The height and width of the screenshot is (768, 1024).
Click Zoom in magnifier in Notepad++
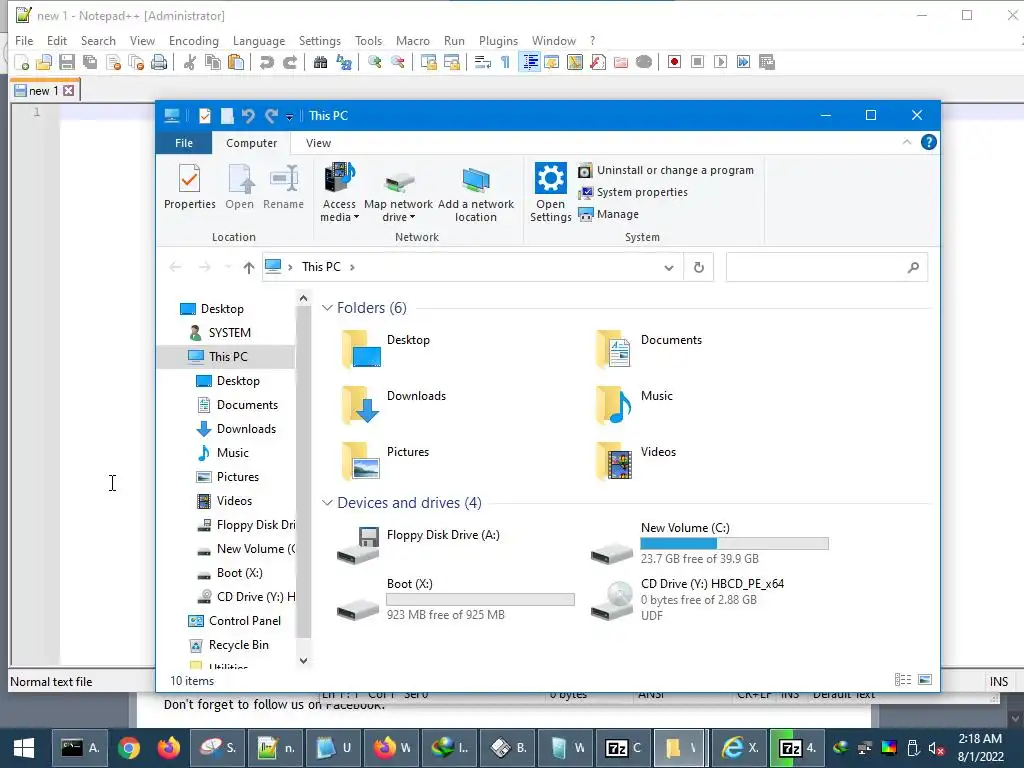click(374, 62)
